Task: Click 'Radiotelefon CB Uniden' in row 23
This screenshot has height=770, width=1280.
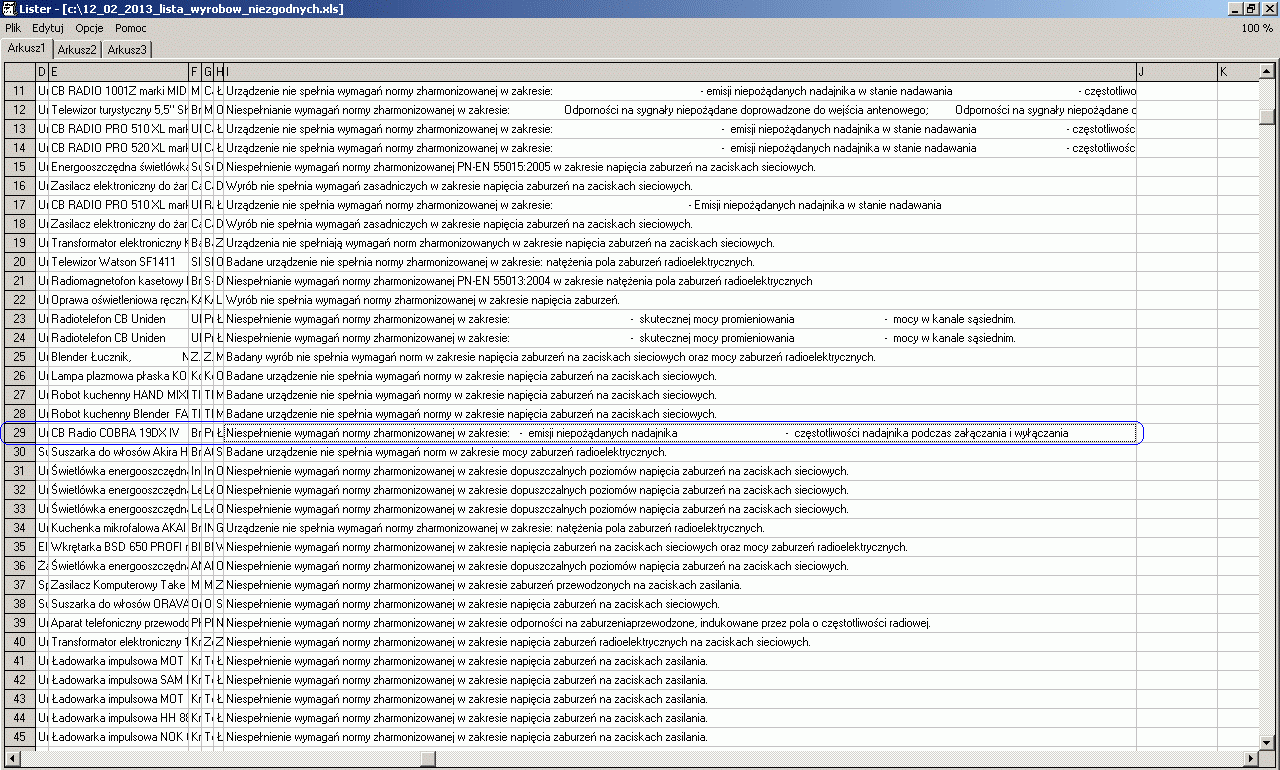Action: 118,319
